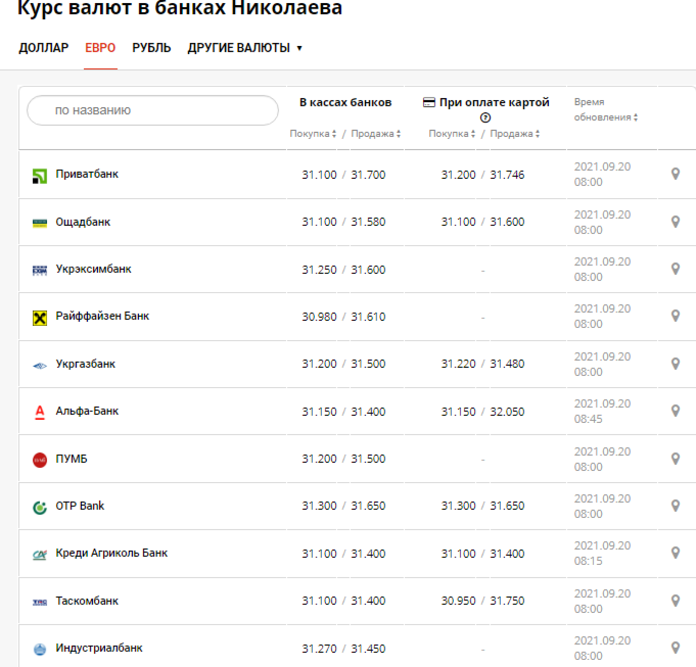Select the ЕВРО tab
This screenshot has width=696, height=667.
click(100, 48)
